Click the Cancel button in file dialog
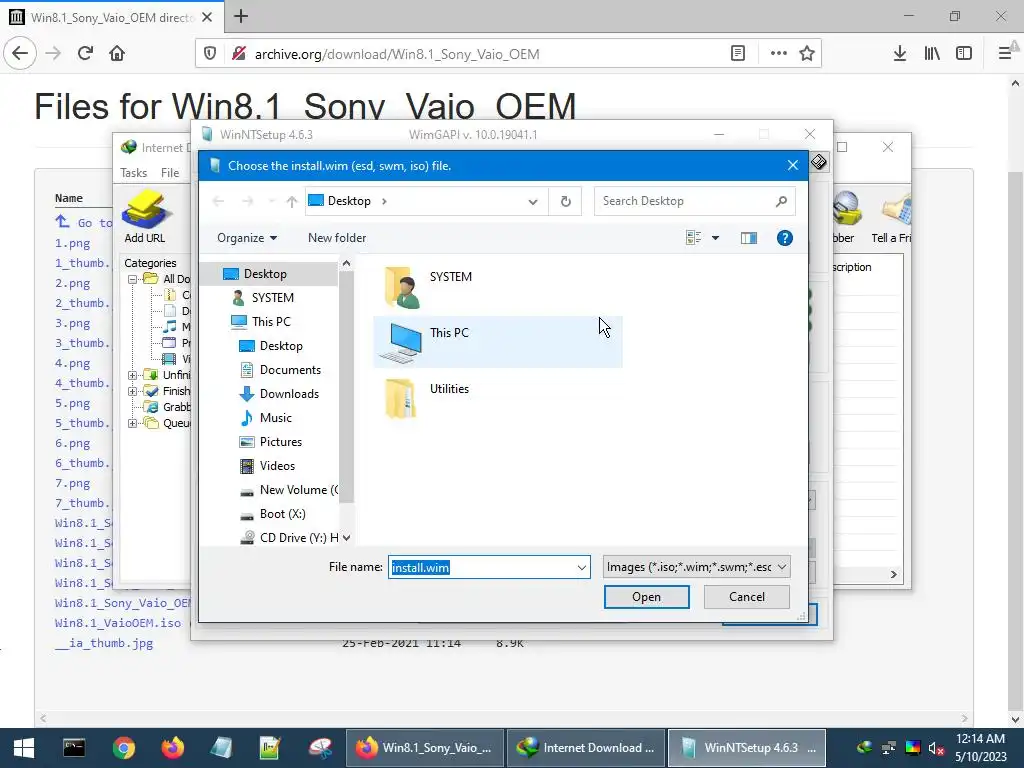 (746, 597)
